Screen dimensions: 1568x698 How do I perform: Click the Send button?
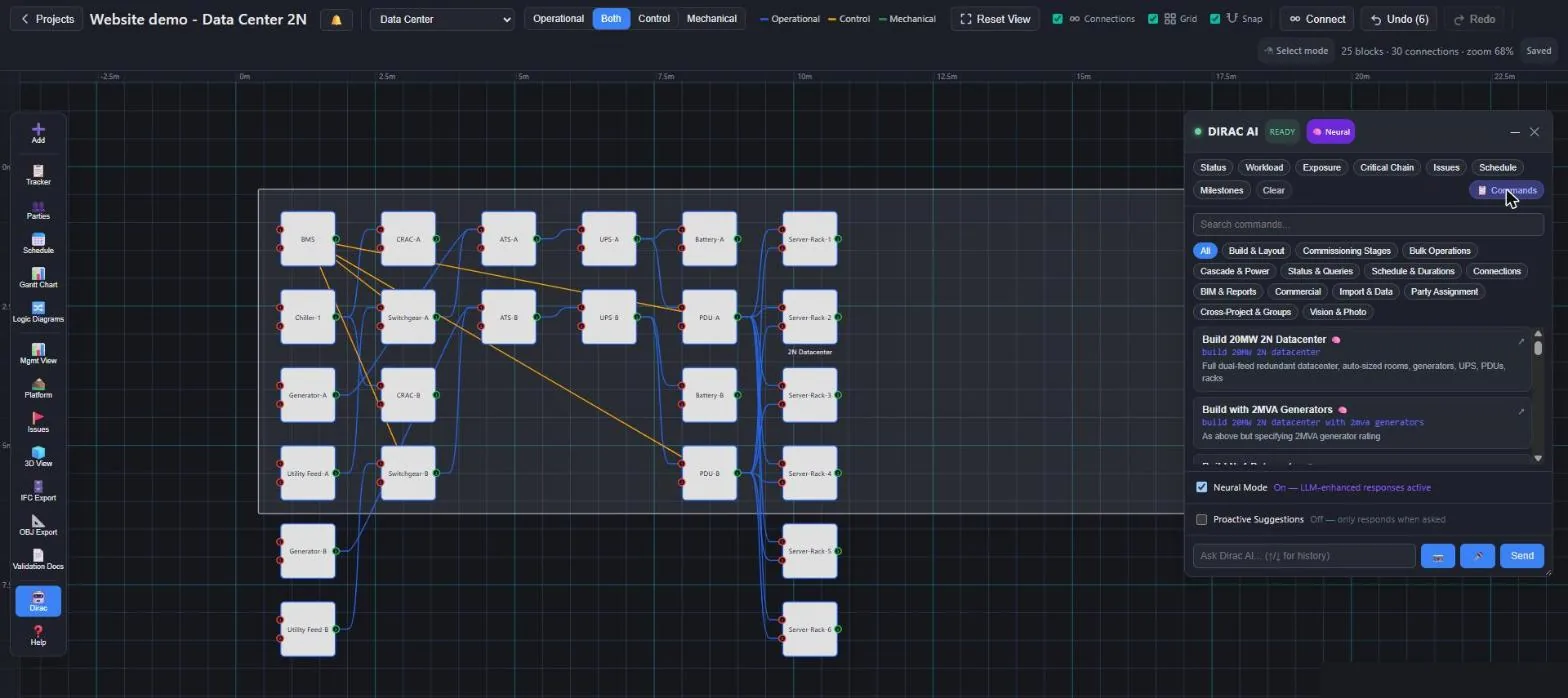coord(1522,556)
